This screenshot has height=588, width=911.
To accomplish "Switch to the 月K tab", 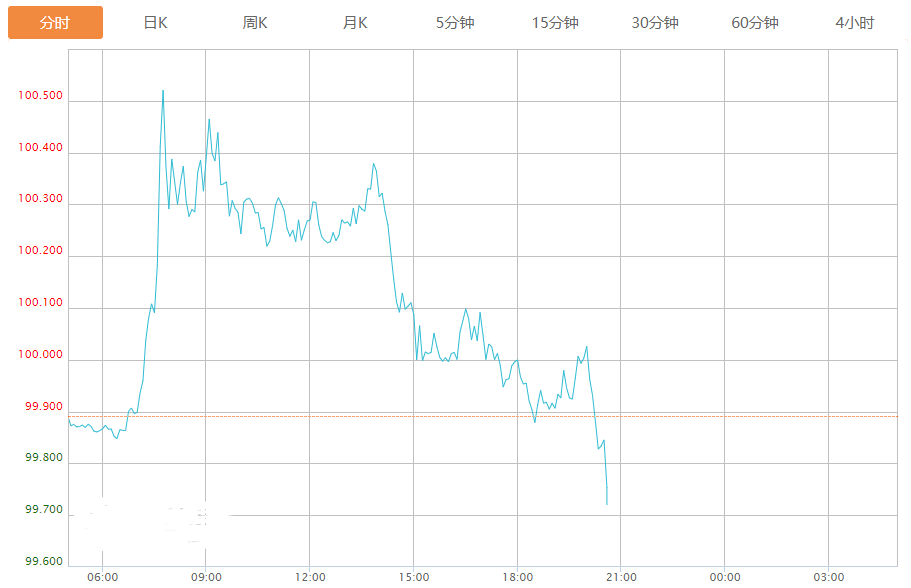I will click(355, 23).
